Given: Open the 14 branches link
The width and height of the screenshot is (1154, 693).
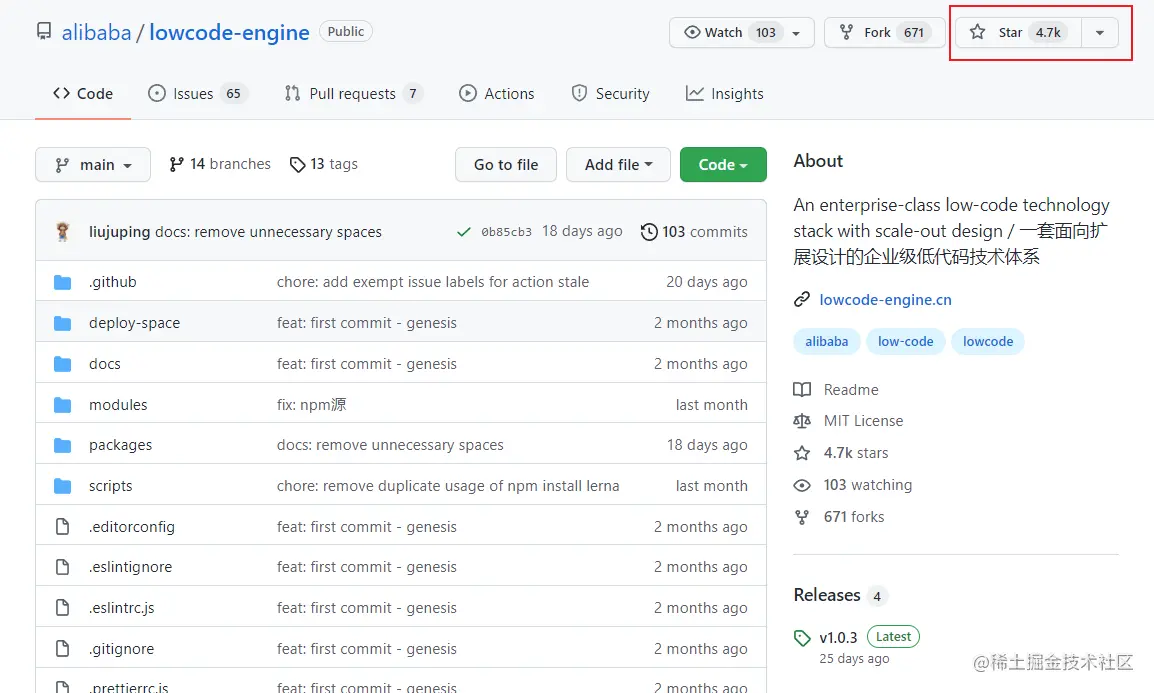Looking at the screenshot, I should [220, 164].
